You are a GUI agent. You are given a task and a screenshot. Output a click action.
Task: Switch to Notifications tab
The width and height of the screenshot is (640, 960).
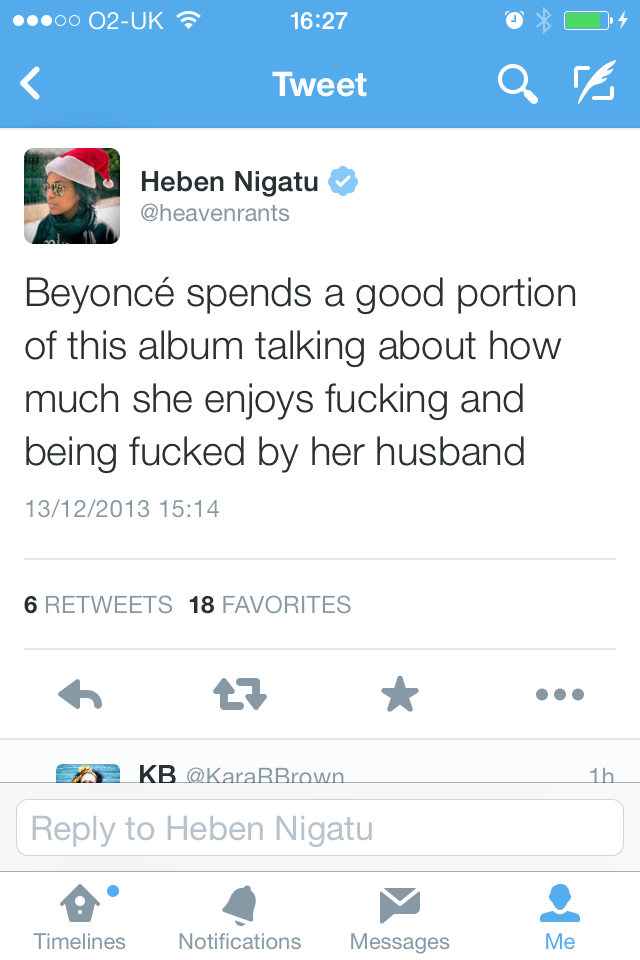pos(240,918)
